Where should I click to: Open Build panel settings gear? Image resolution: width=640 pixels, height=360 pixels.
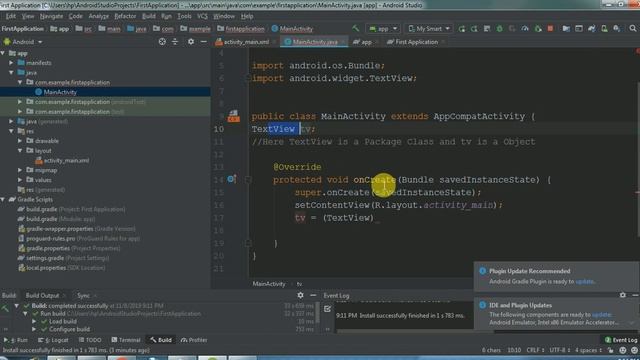click(300, 295)
